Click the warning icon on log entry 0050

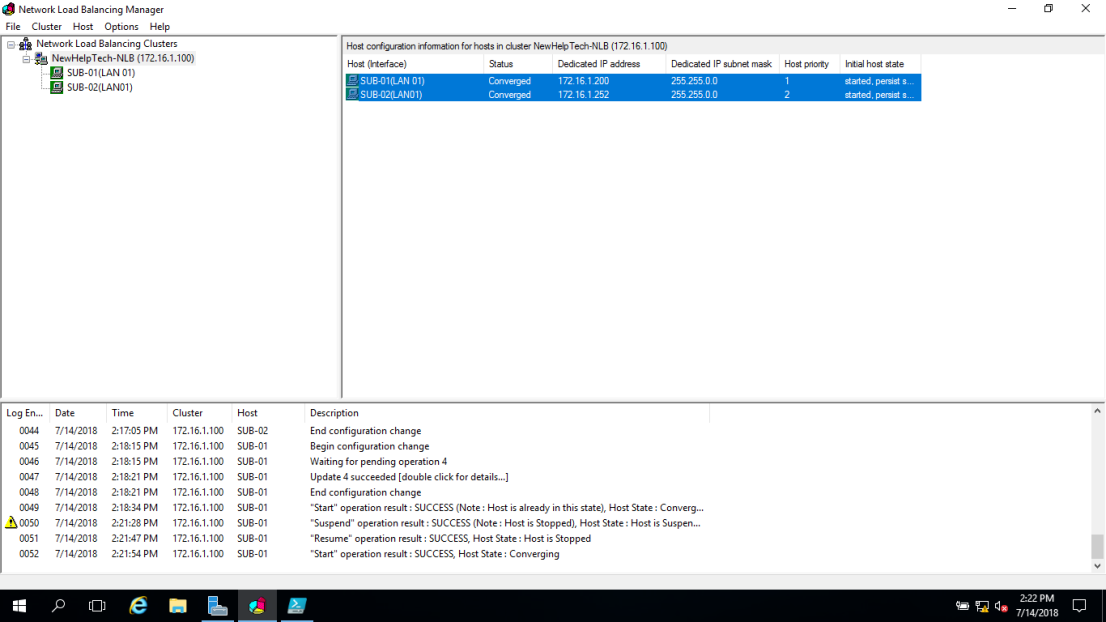[11, 523]
